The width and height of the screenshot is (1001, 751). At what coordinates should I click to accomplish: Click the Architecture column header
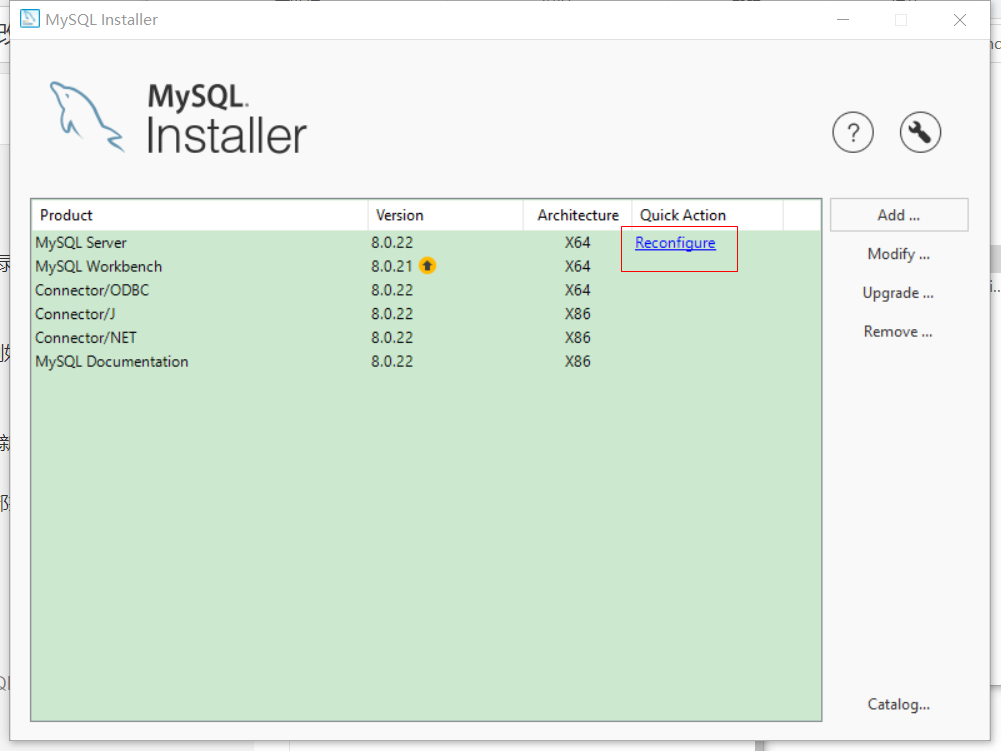click(576, 214)
